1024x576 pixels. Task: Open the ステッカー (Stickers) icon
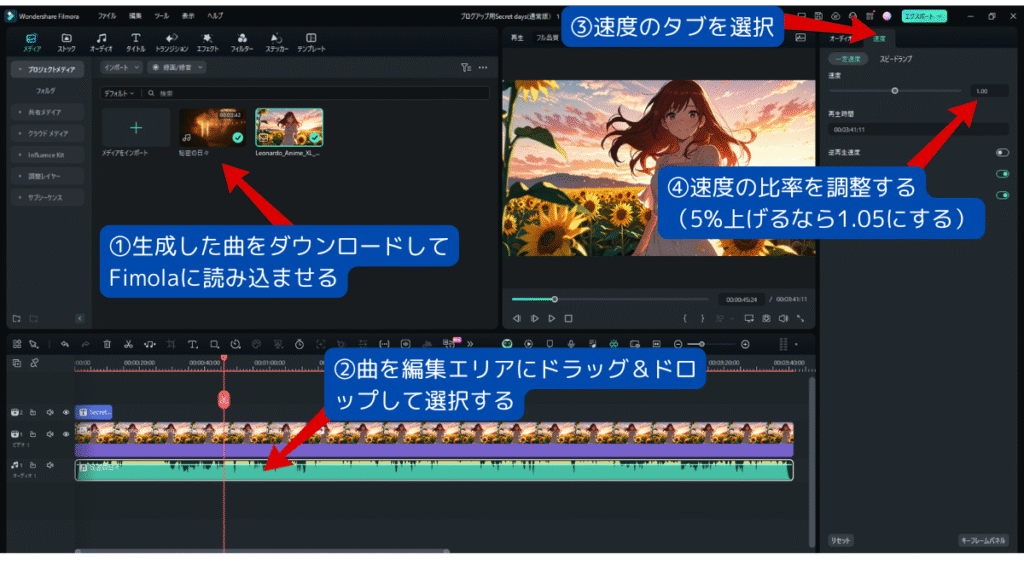(x=276, y=42)
